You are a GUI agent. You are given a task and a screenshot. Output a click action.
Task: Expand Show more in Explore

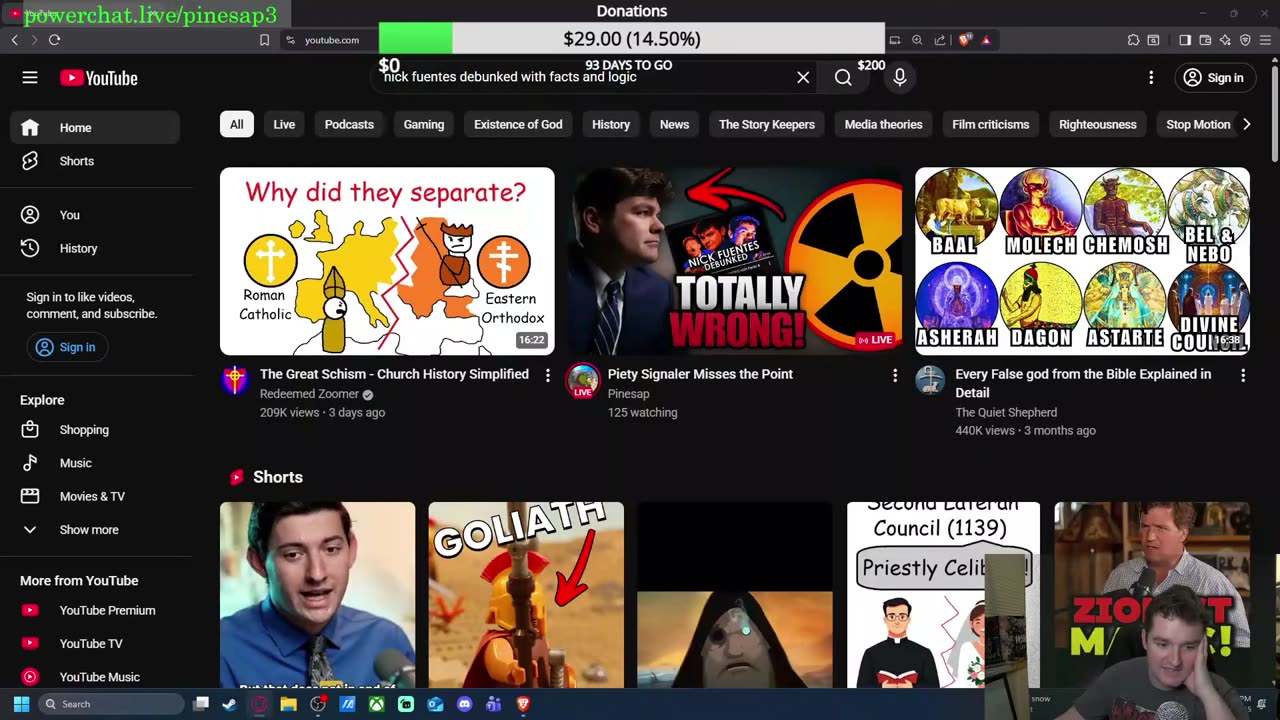point(96,530)
